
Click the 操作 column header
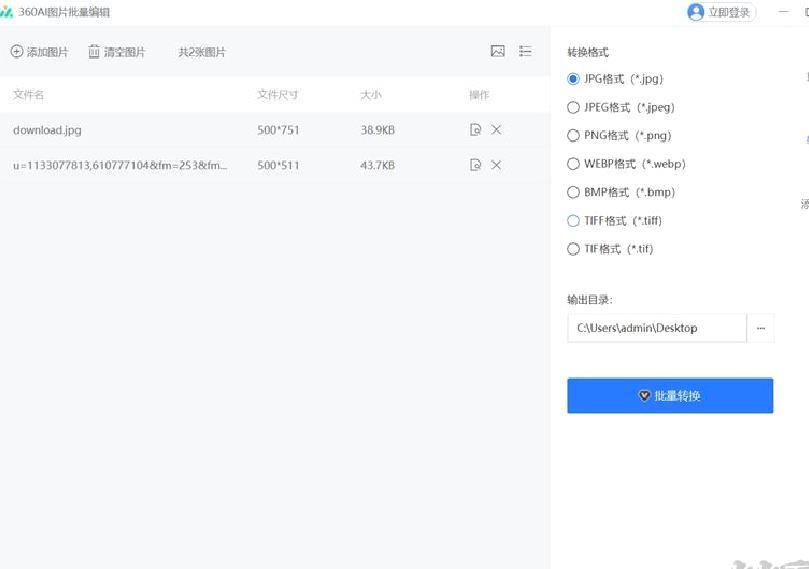click(479, 94)
